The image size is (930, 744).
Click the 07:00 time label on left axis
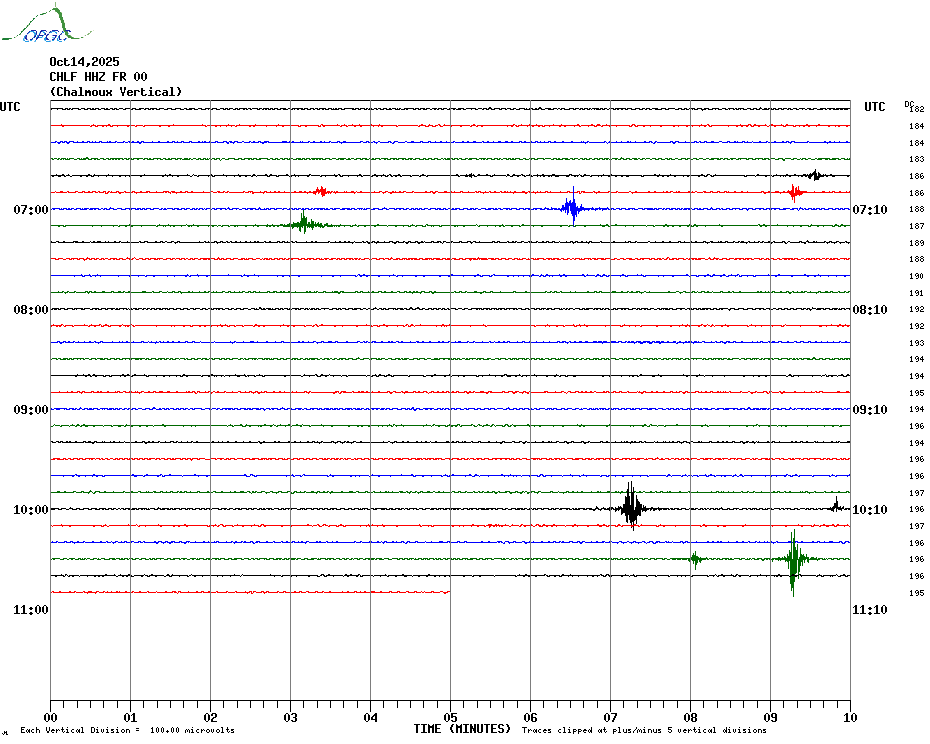(31, 210)
